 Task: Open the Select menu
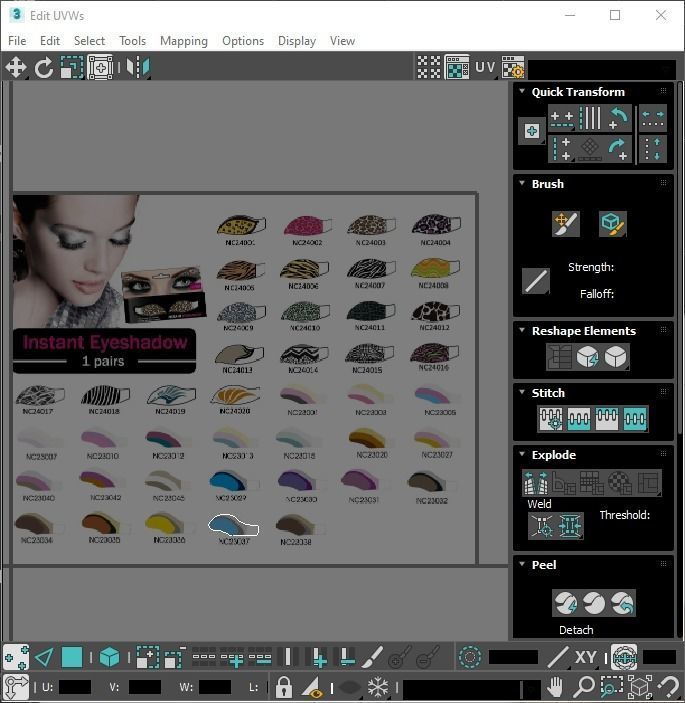(x=89, y=41)
